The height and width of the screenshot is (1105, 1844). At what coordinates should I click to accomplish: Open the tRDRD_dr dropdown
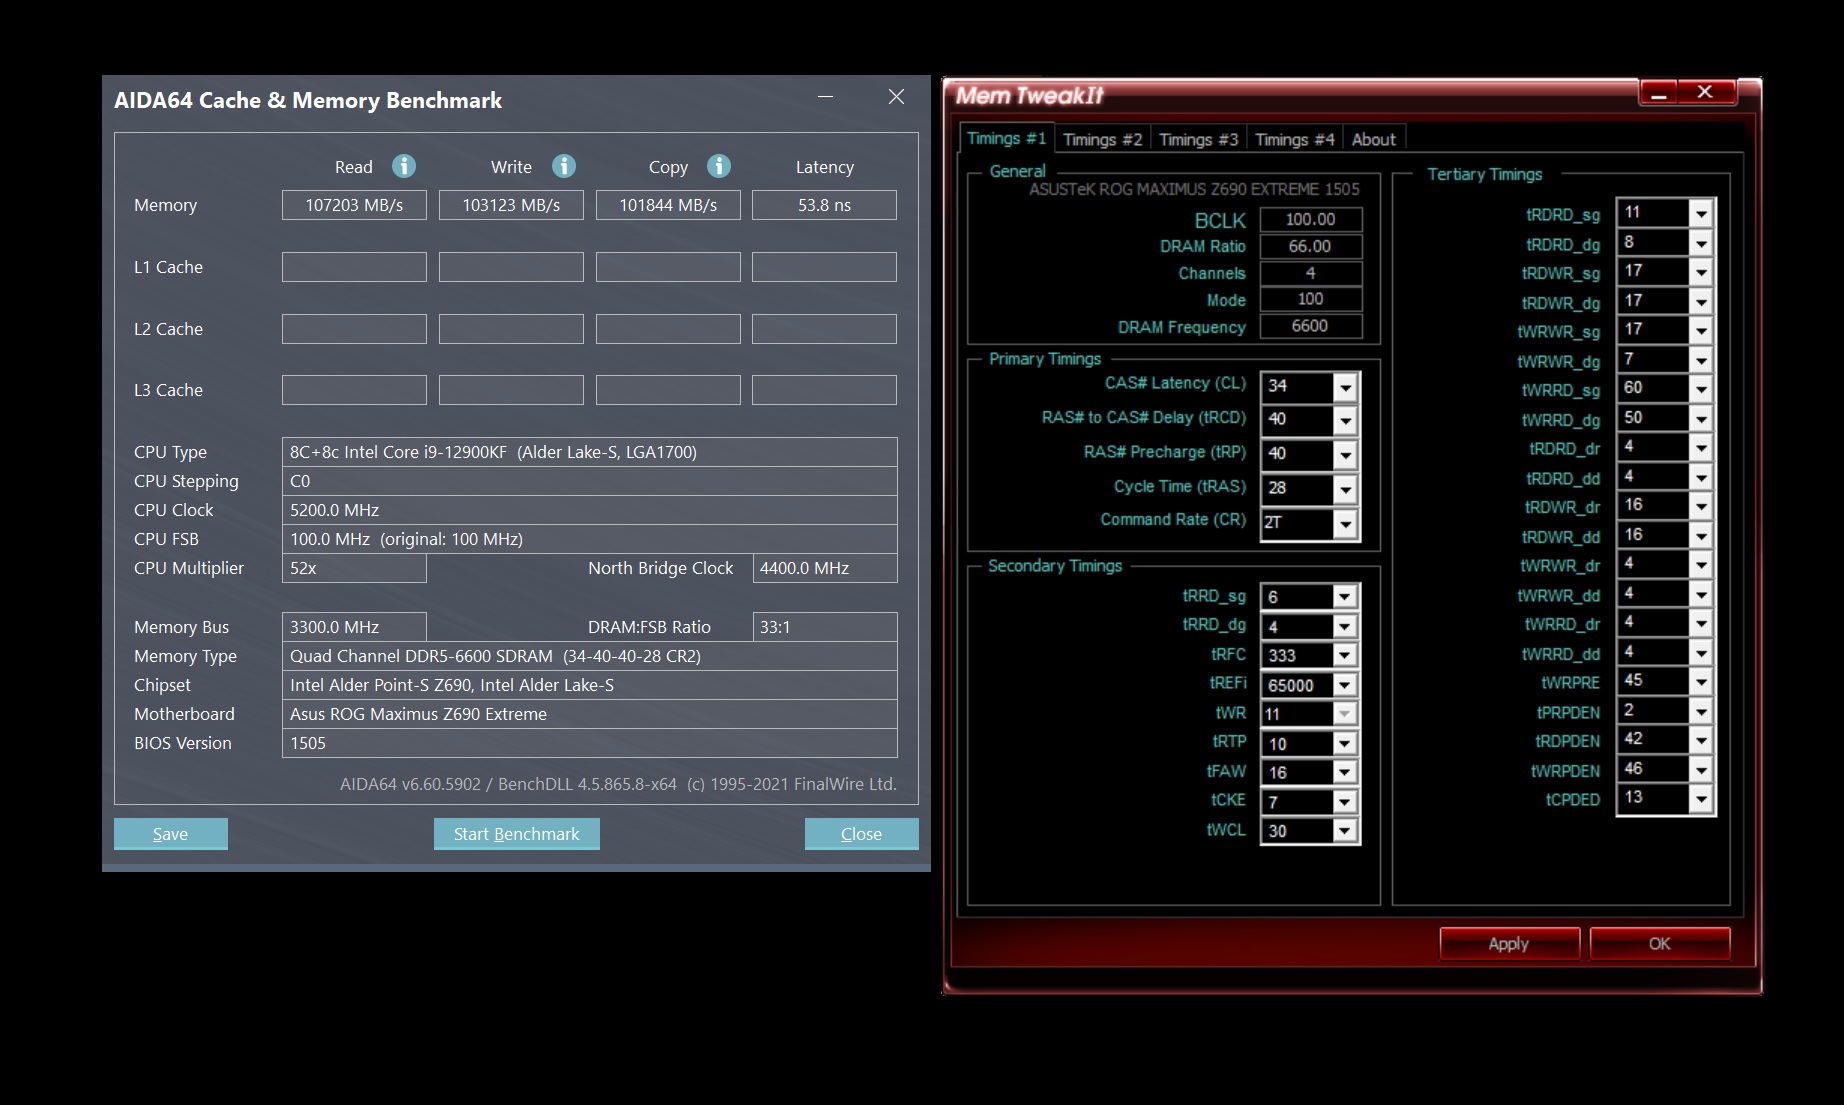point(1701,447)
